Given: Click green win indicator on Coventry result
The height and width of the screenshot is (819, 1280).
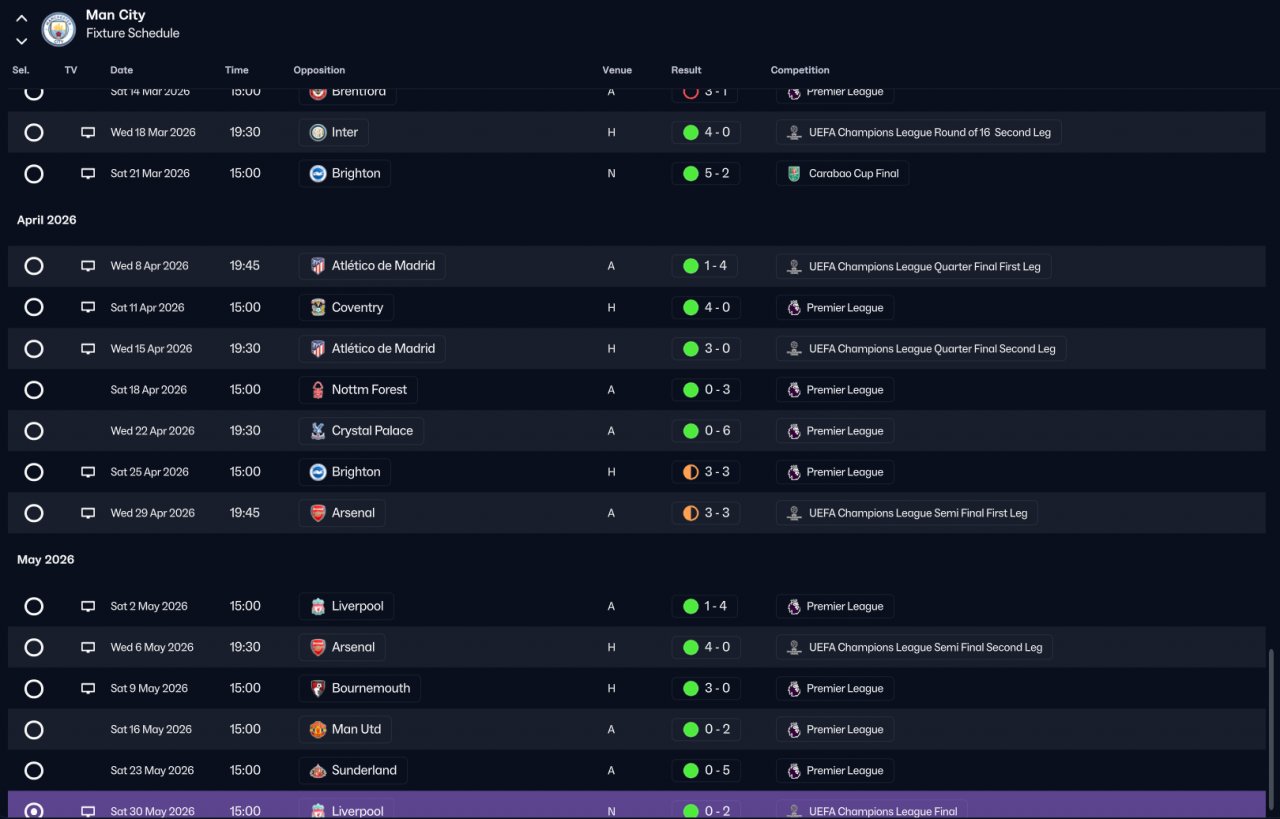Looking at the screenshot, I should (690, 307).
